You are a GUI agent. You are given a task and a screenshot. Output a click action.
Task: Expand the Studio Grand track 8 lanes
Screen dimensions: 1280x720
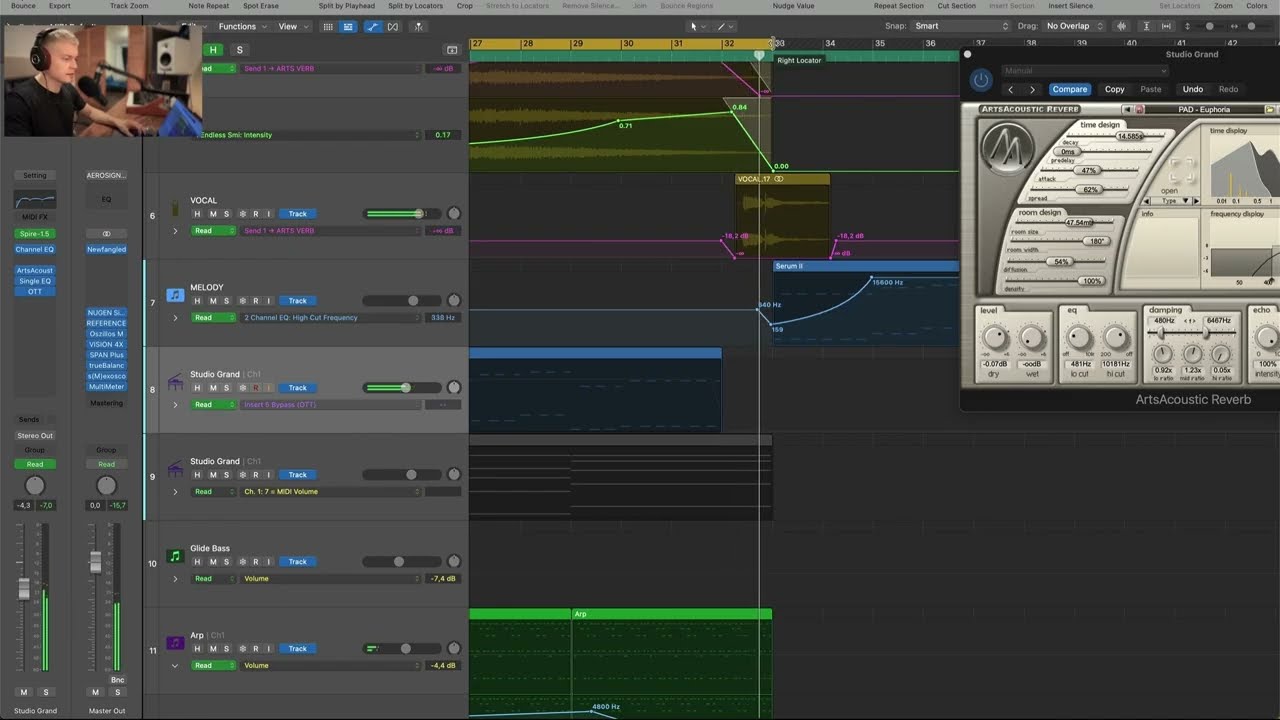pos(175,405)
